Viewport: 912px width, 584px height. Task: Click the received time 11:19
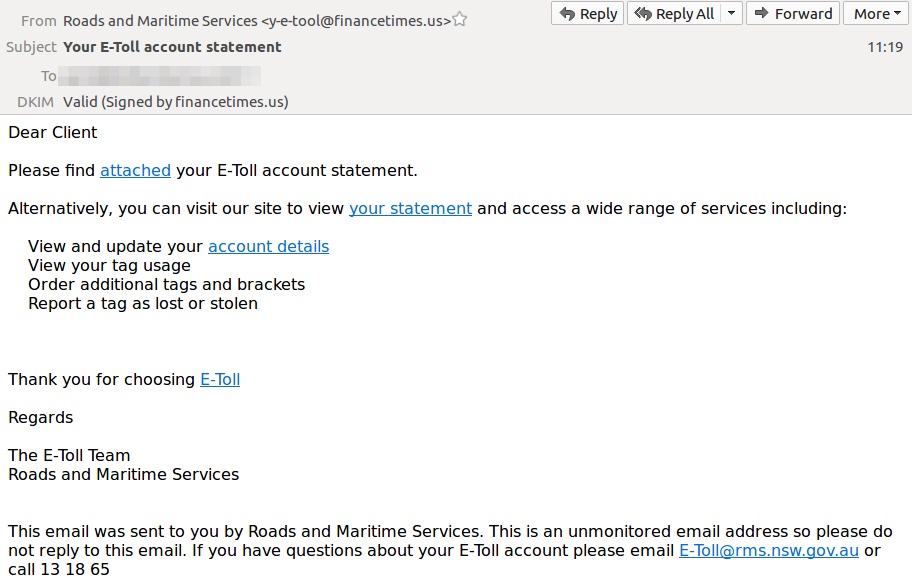point(885,47)
